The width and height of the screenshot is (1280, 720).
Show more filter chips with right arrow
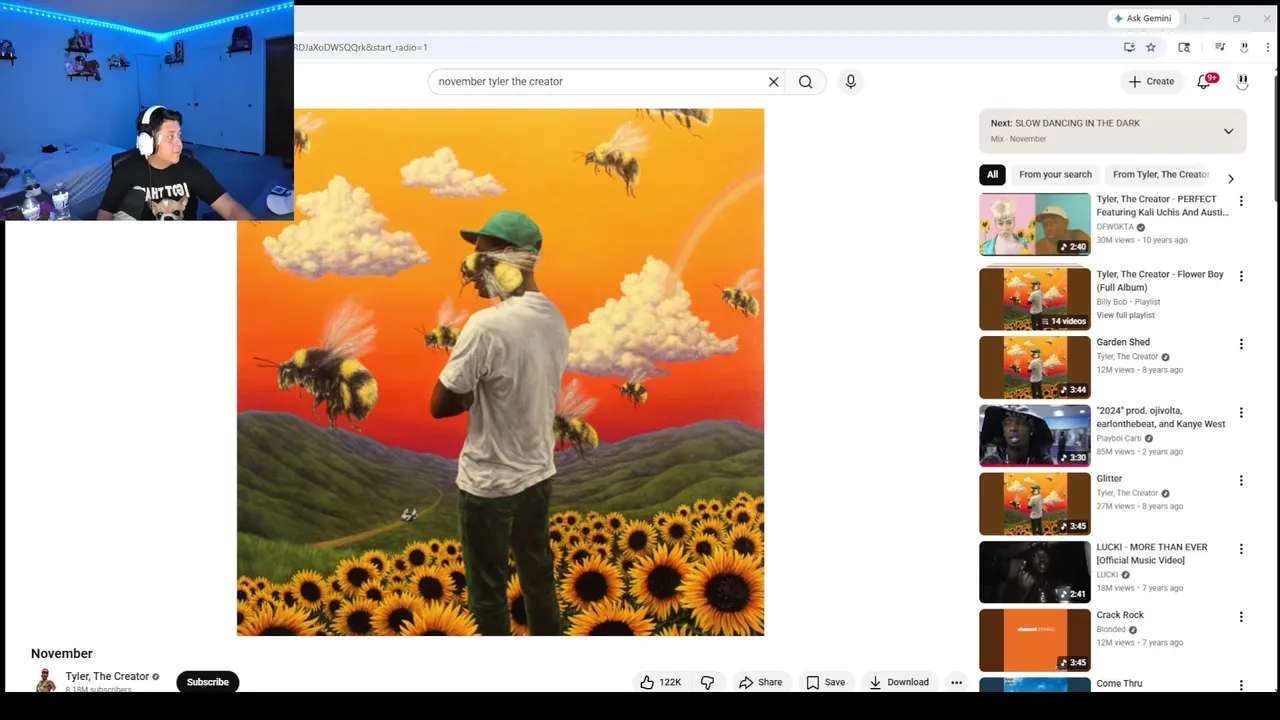[1231, 178]
